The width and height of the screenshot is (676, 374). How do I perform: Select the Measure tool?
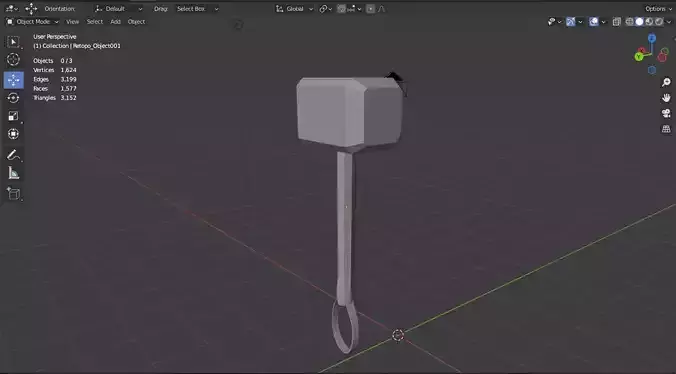[13, 173]
